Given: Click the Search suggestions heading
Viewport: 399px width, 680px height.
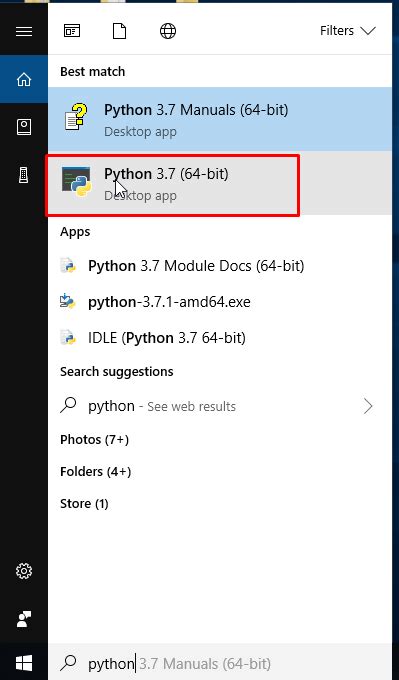Looking at the screenshot, I should point(117,372).
